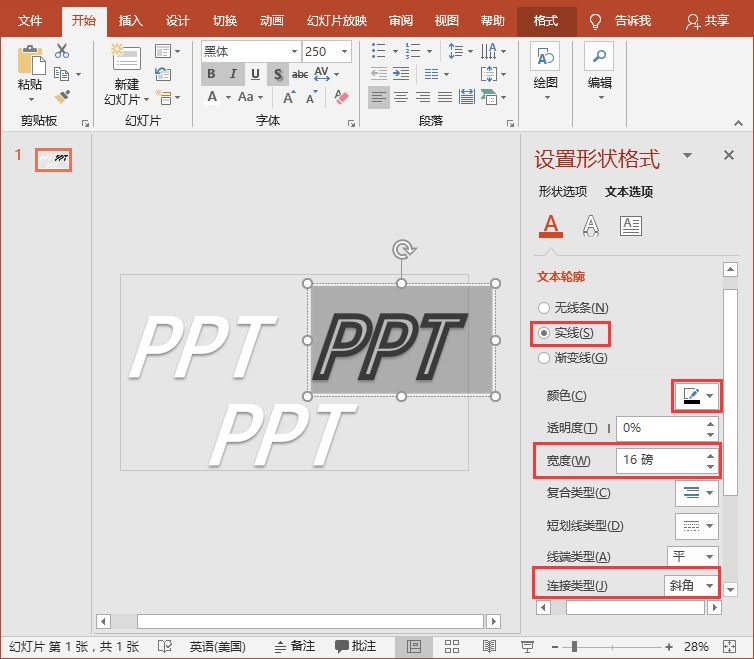This screenshot has height=659, width=754.
Task: Select slide 1 thumbnail
Action: [53, 160]
